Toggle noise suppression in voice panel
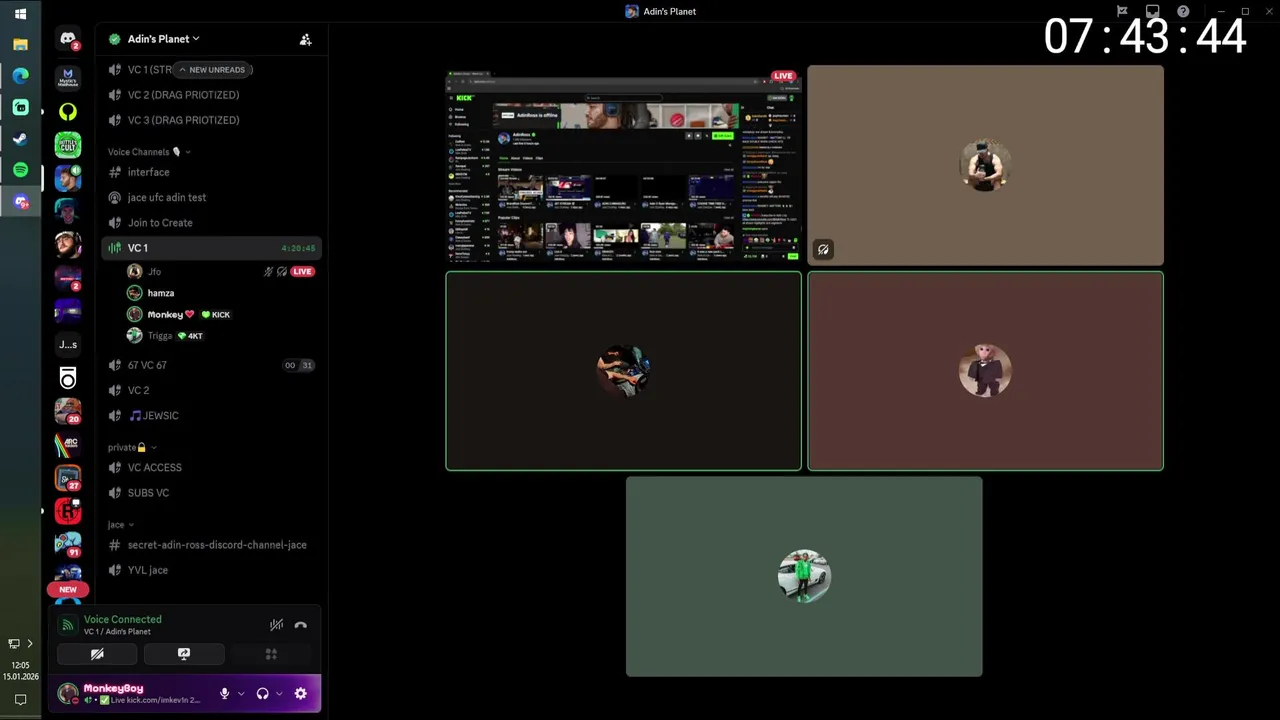This screenshot has width=1280, height=720. [276, 625]
